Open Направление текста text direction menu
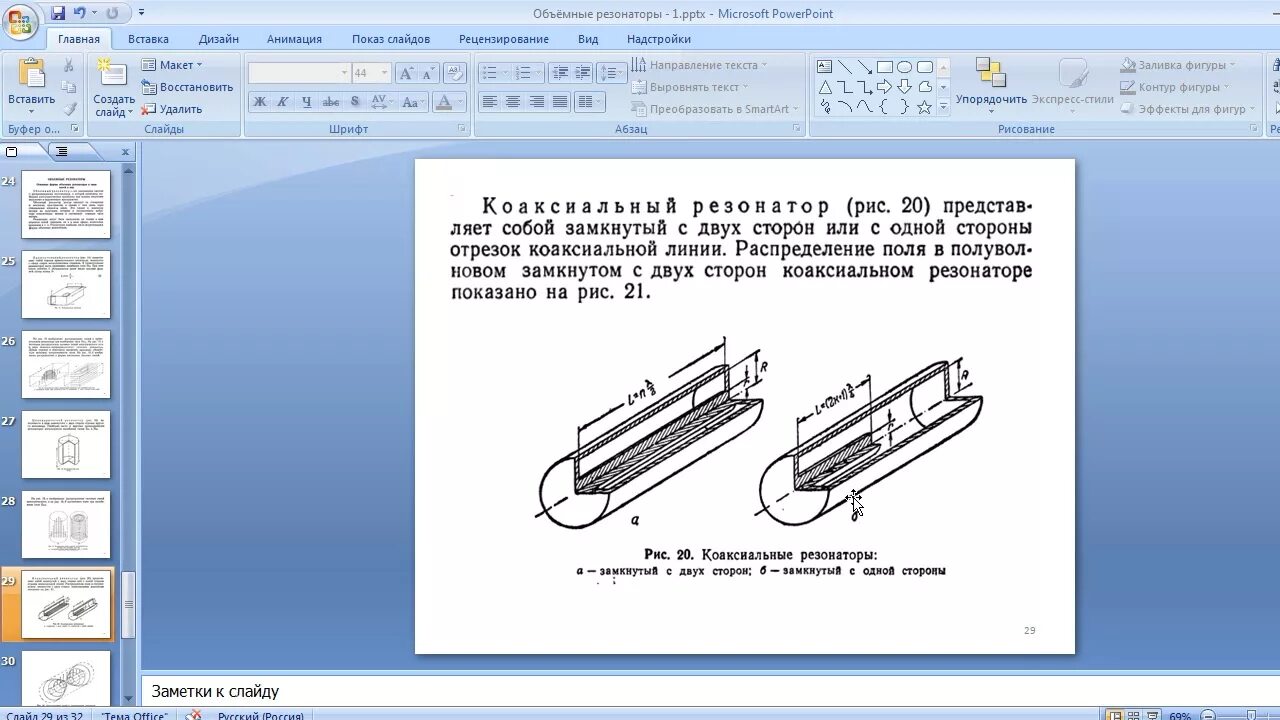This screenshot has height=720, width=1280. click(699, 65)
